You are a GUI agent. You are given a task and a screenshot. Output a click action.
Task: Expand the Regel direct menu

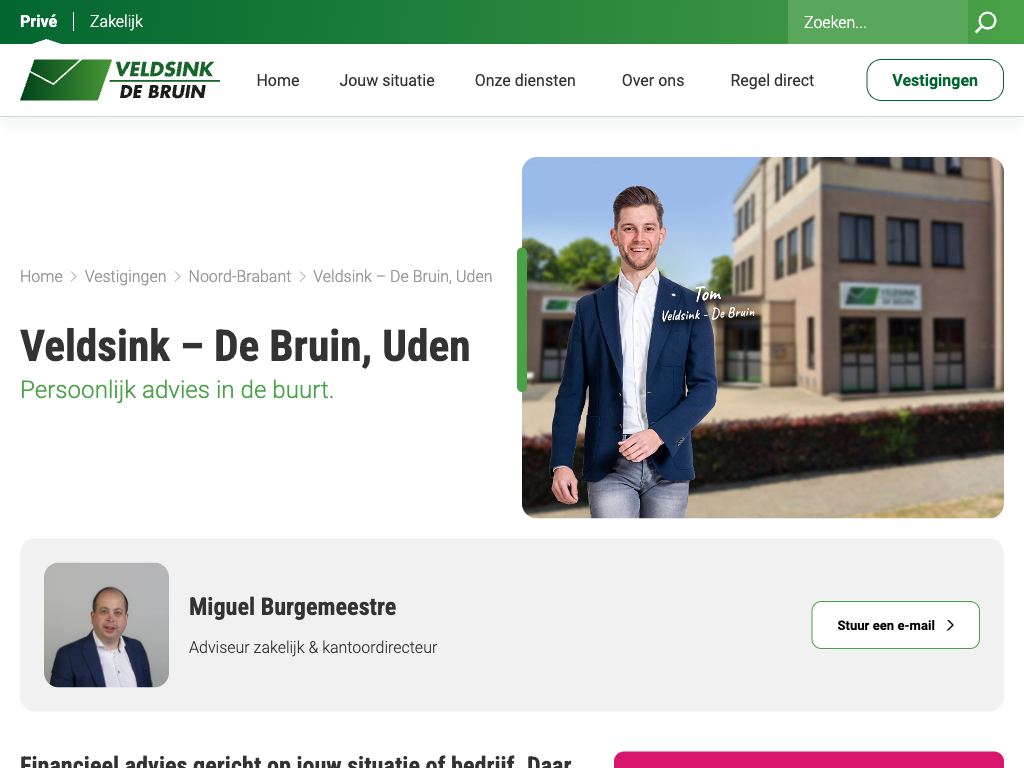tap(772, 80)
